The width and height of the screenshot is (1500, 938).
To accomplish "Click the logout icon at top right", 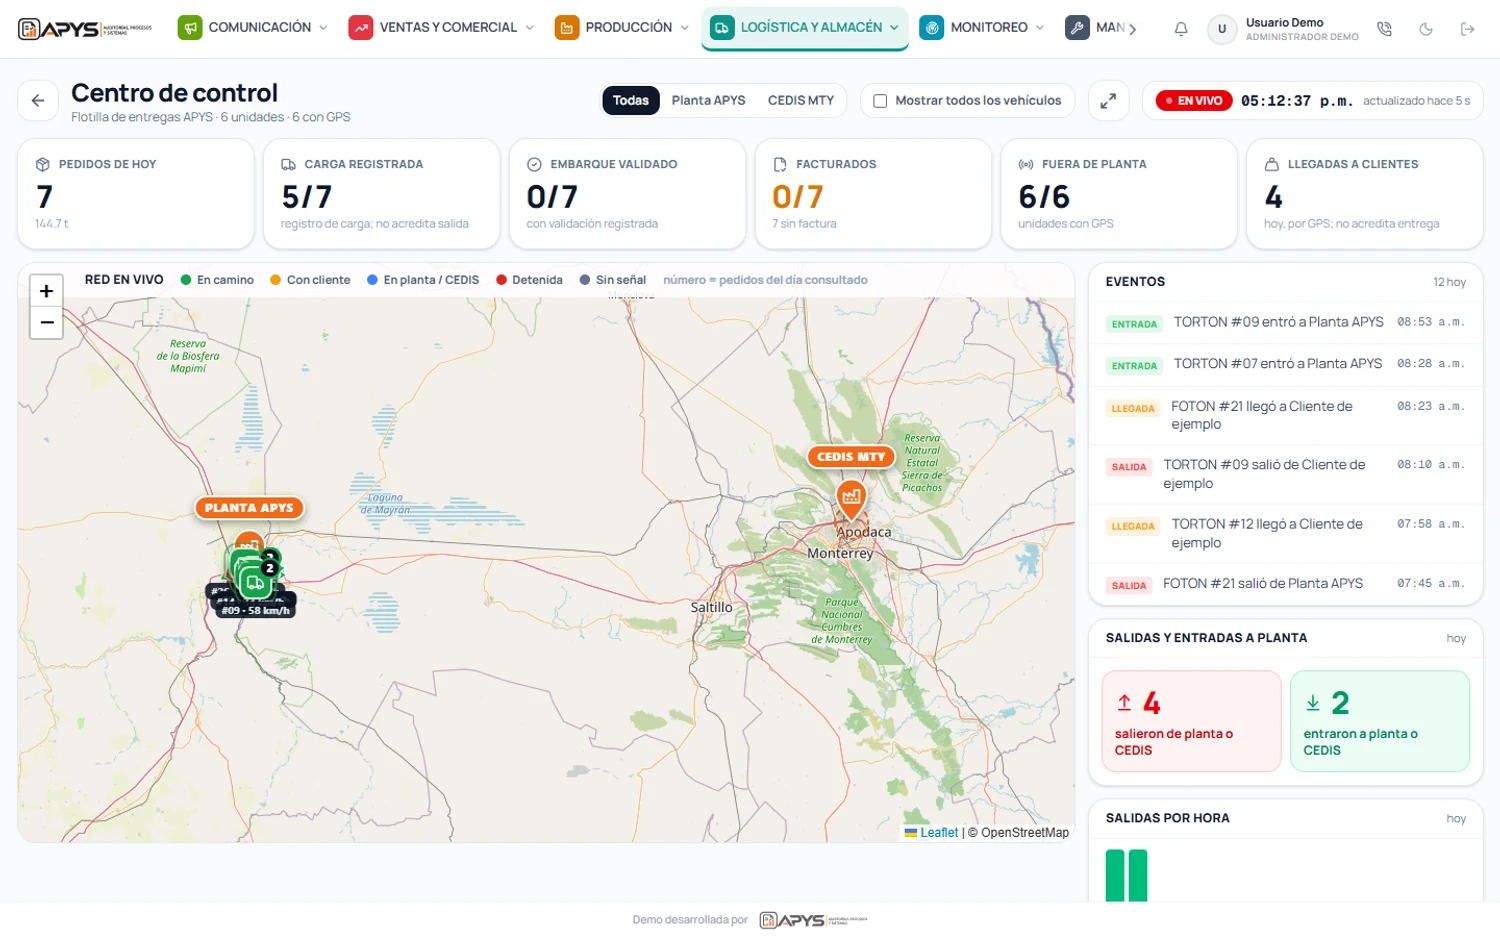I will click(x=1467, y=29).
